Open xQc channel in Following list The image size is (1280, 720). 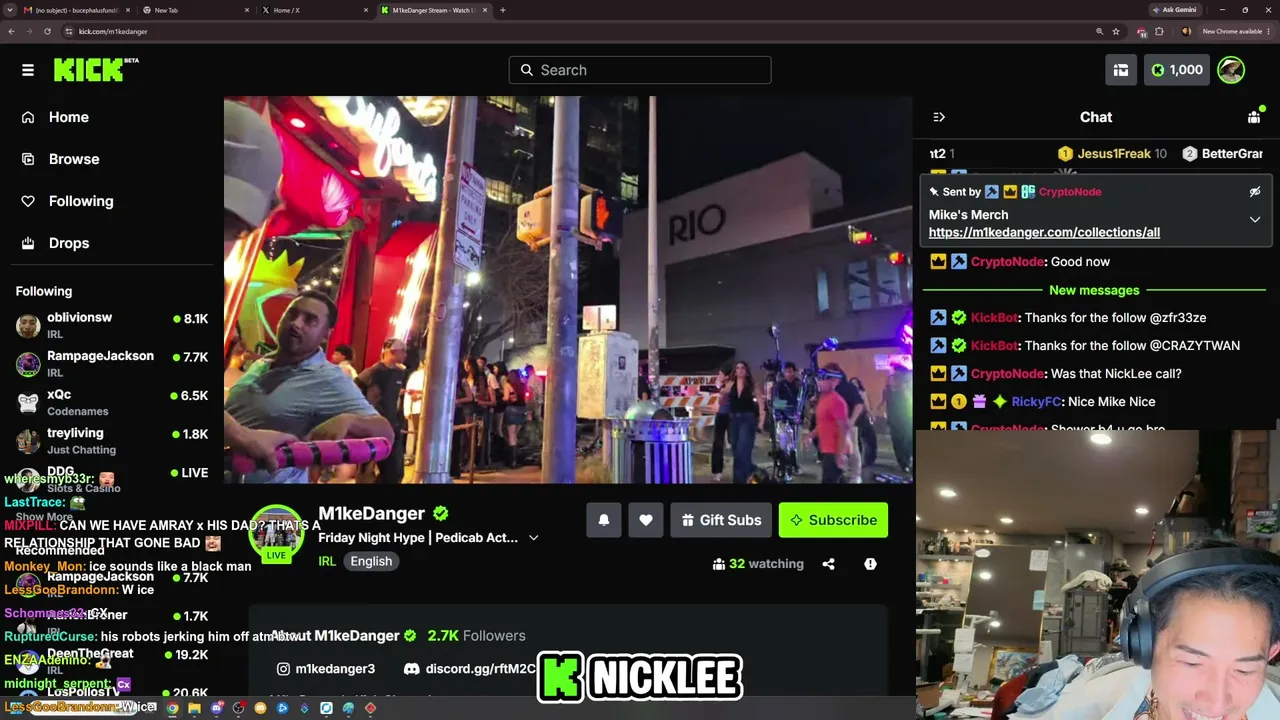coord(112,402)
